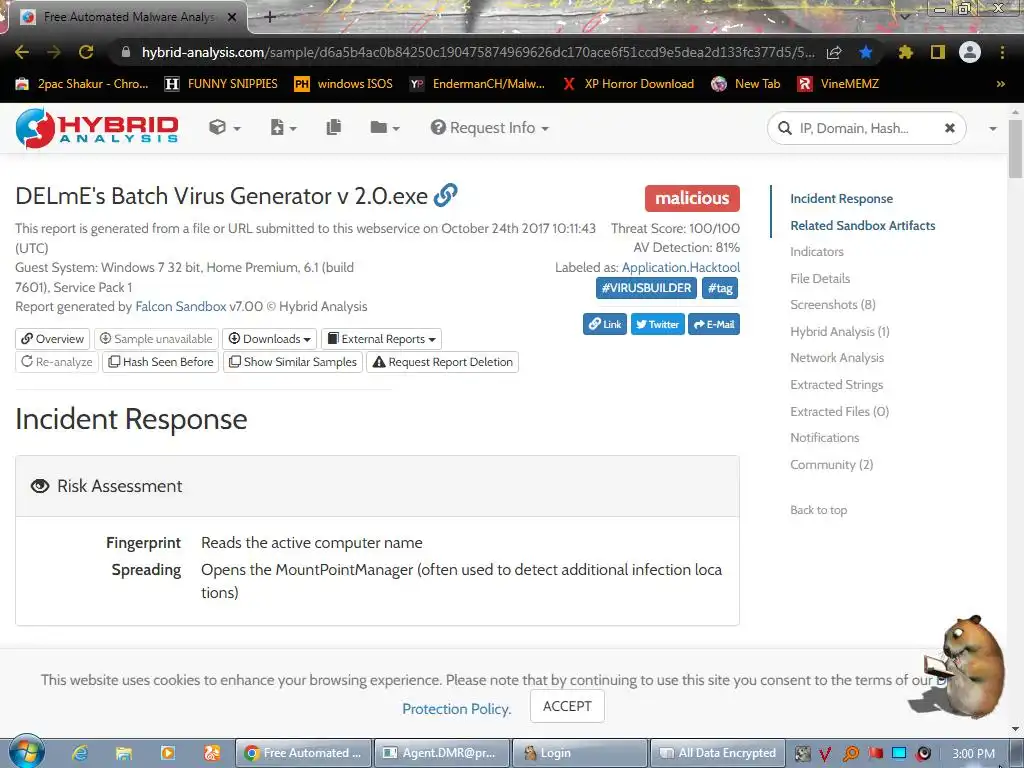Clear the search box with the X

point(950,128)
